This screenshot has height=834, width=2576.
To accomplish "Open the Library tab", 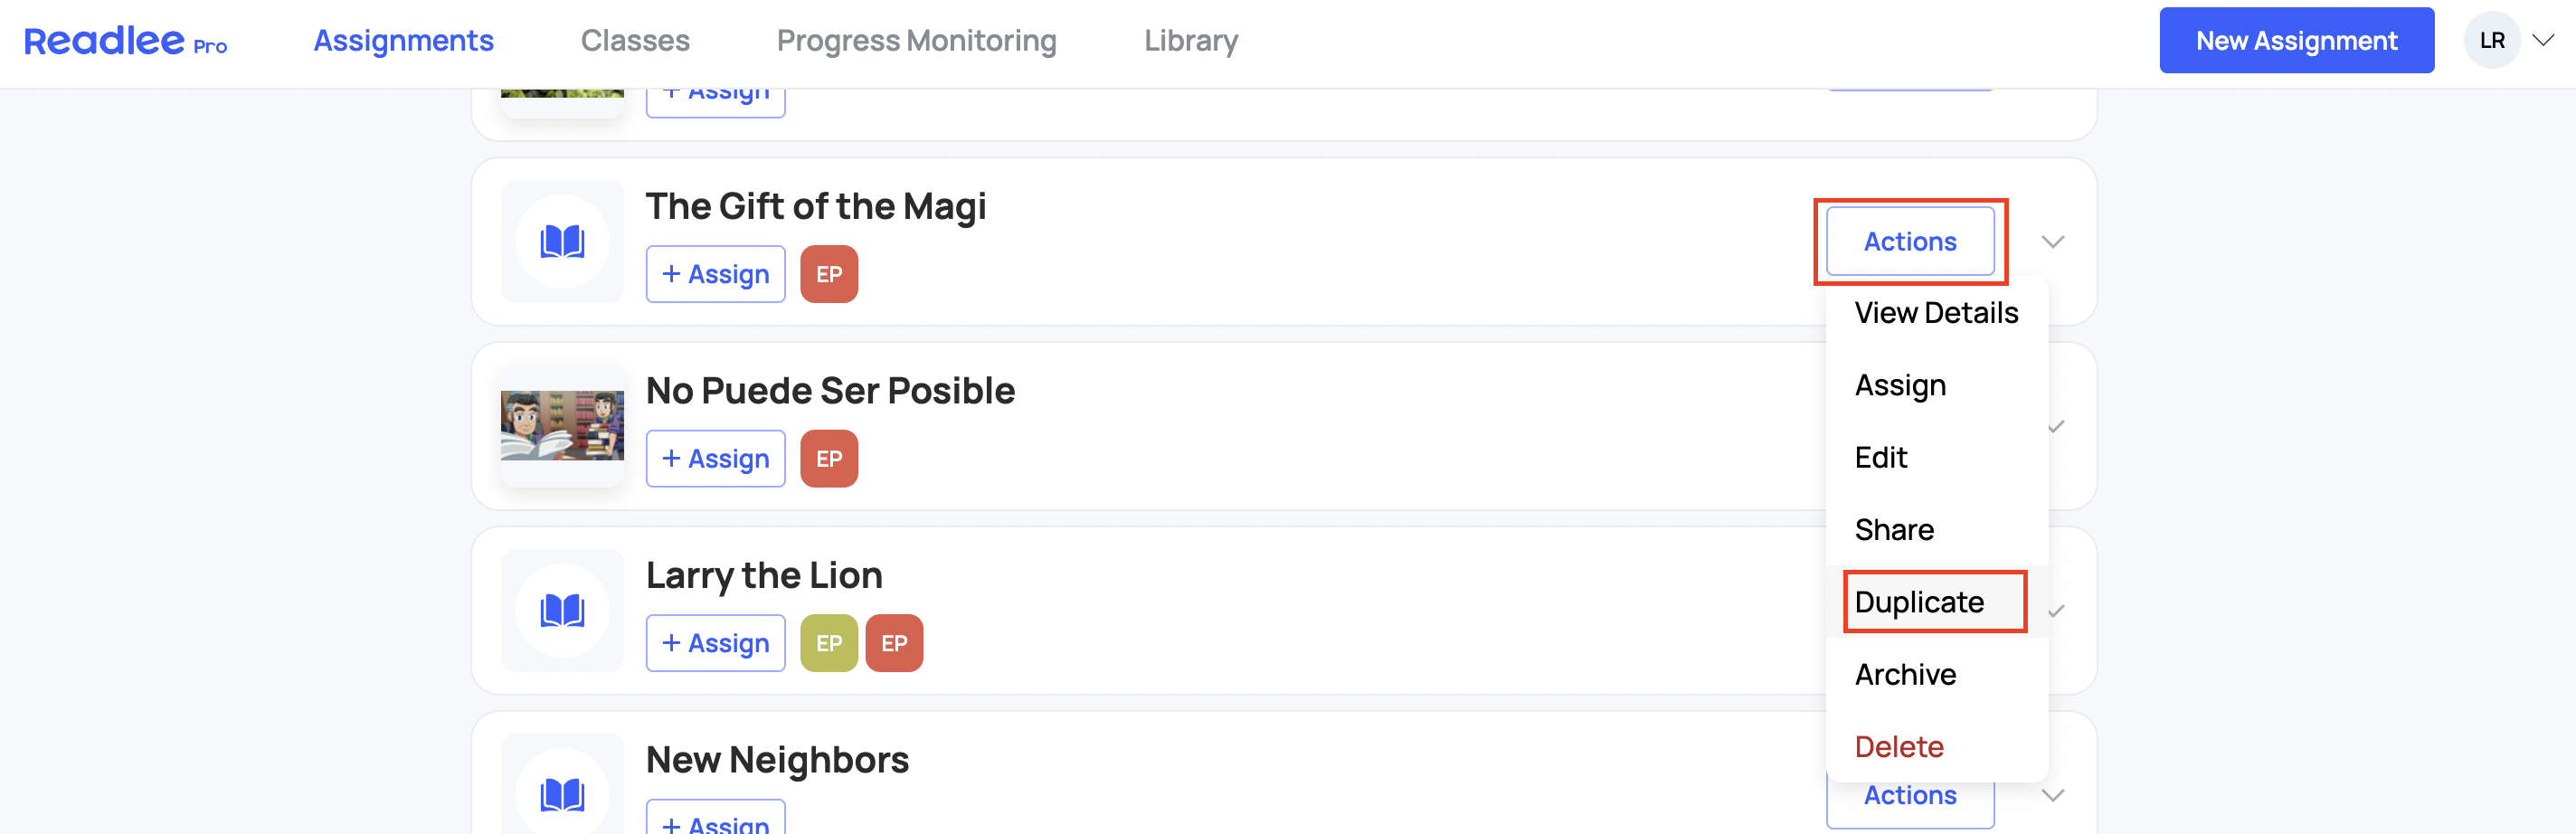I will [1191, 41].
